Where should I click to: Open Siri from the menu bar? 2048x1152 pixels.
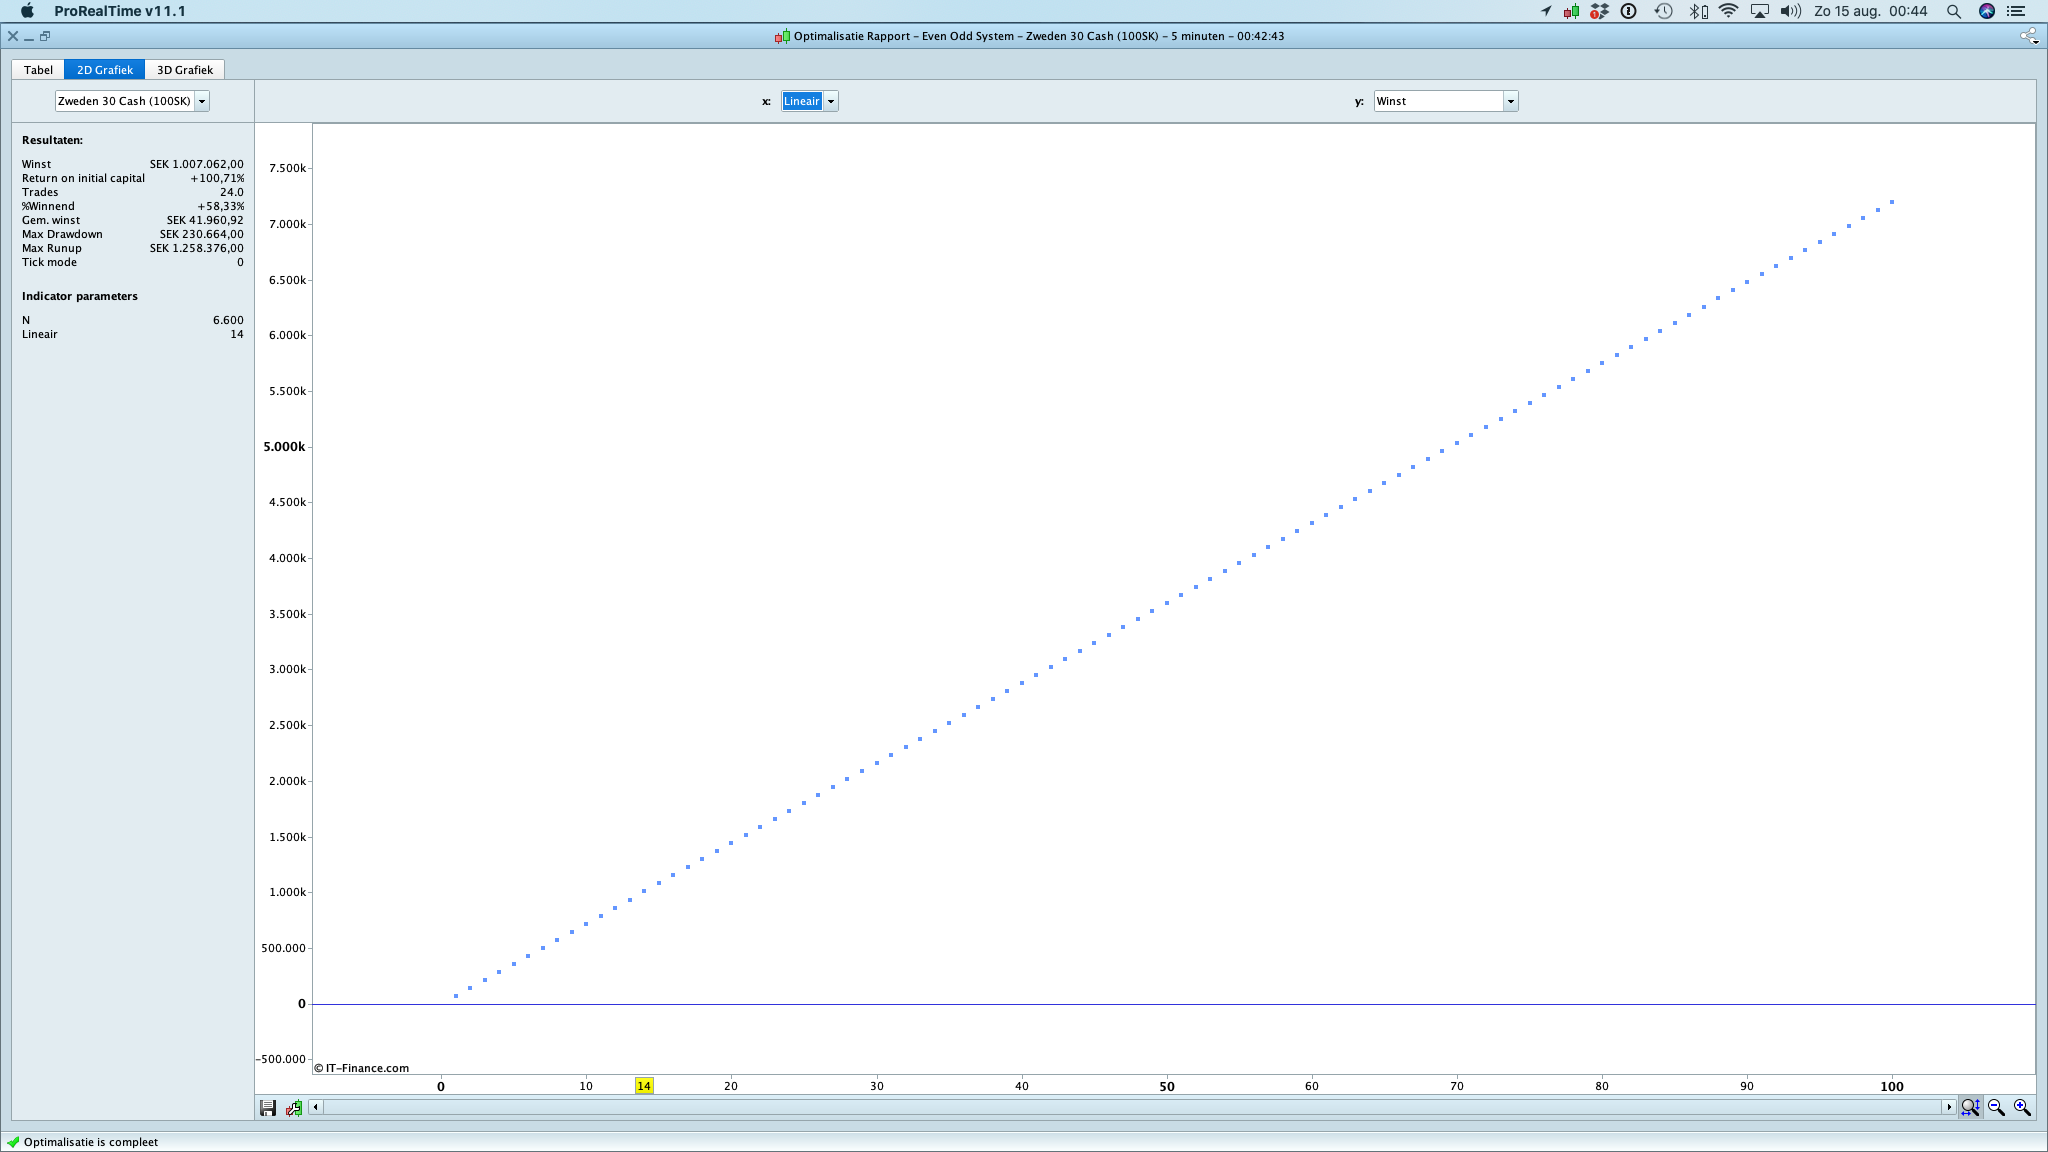[1987, 11]
